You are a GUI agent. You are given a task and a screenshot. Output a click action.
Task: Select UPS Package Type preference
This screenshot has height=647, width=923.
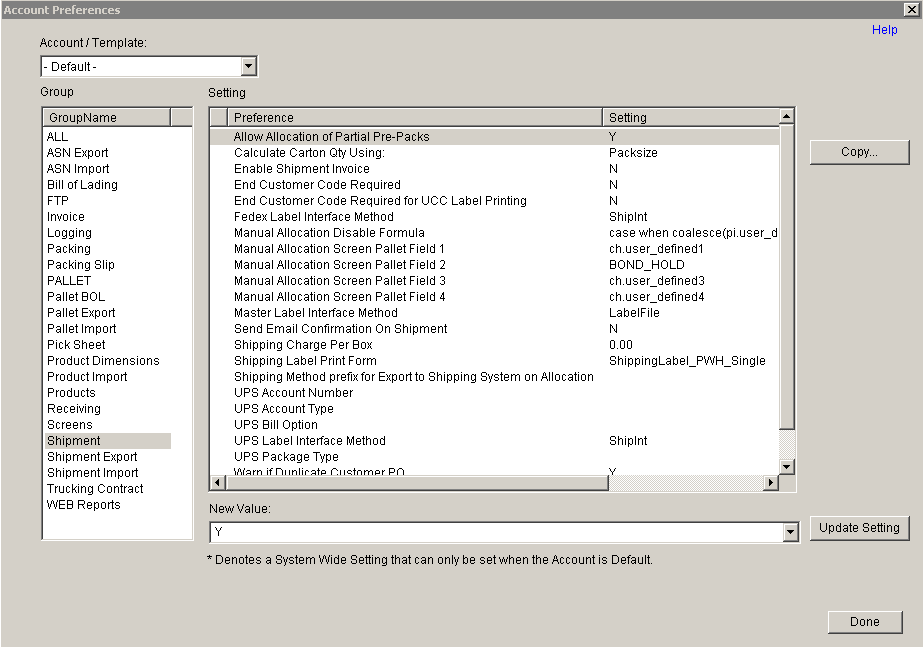(494, 457)
